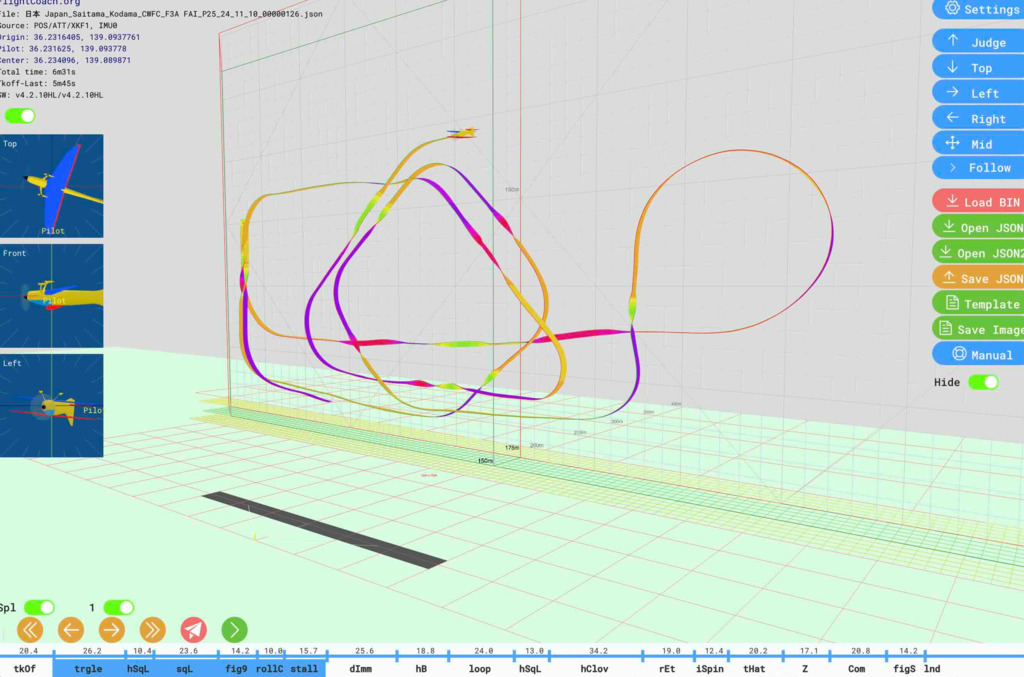Click the Save Image button

click(x=979, y=329)
